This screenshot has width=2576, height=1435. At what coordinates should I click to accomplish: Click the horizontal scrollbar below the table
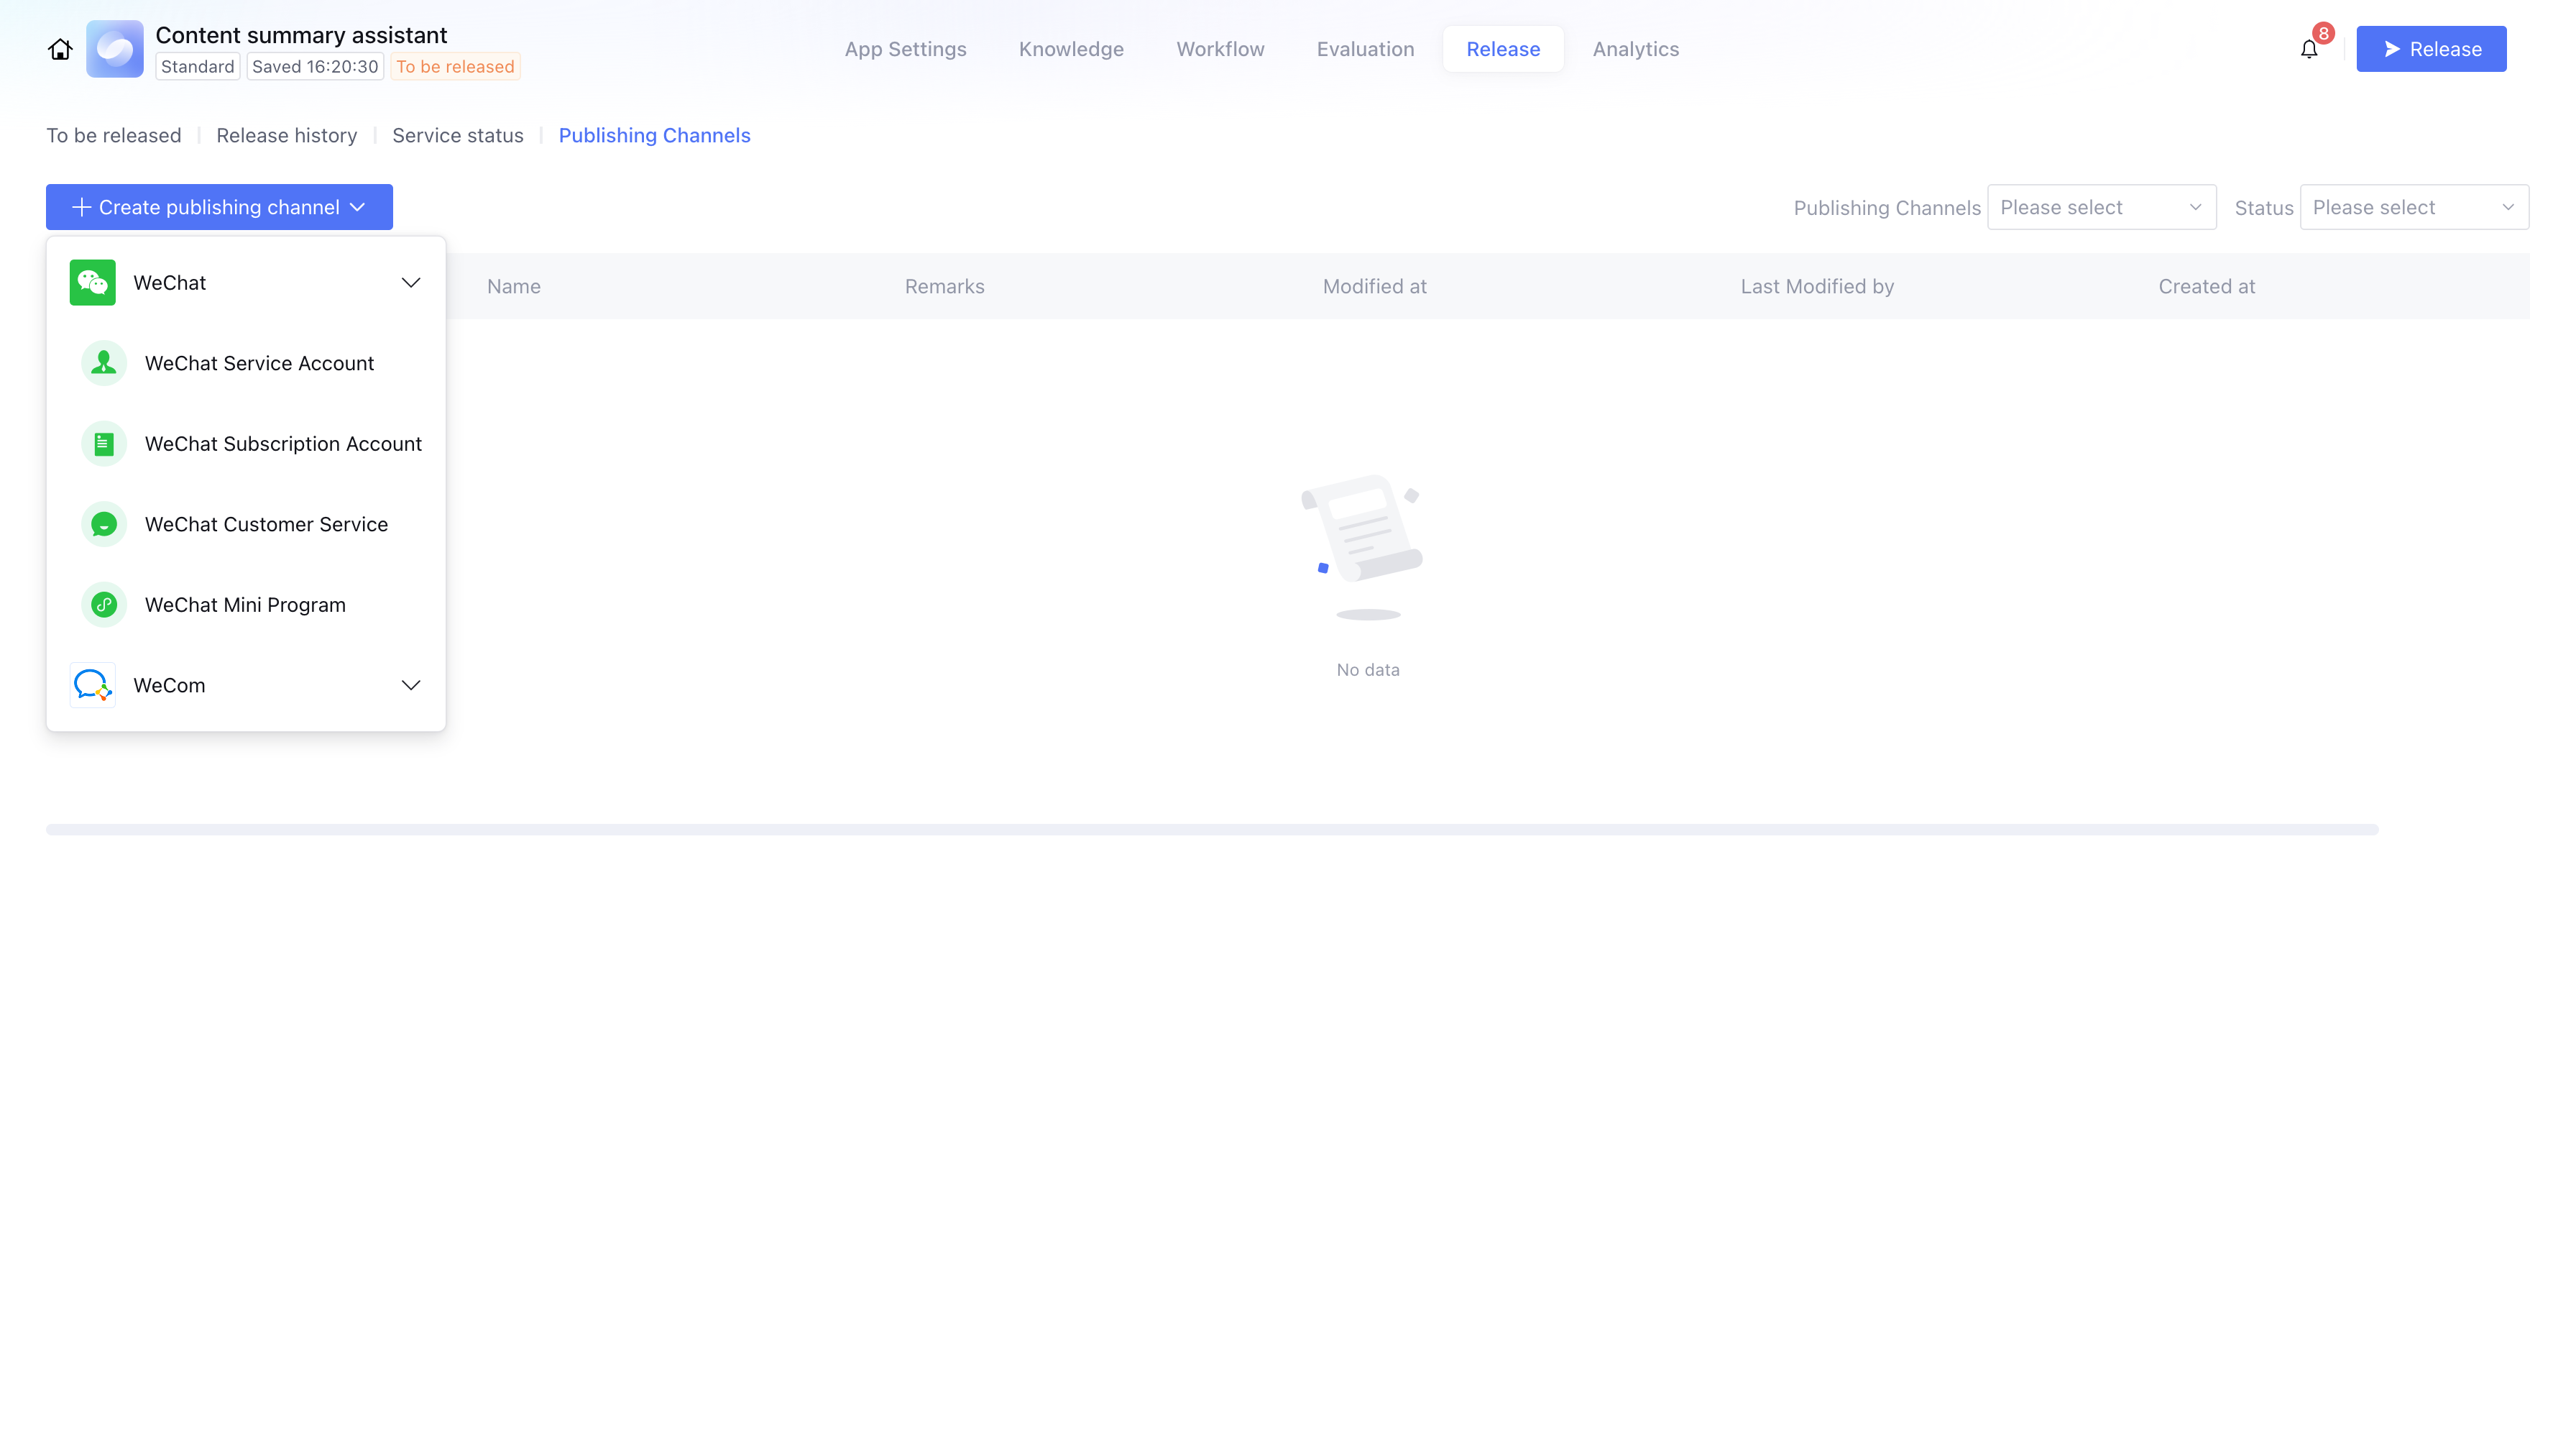tap(1211, 829)
